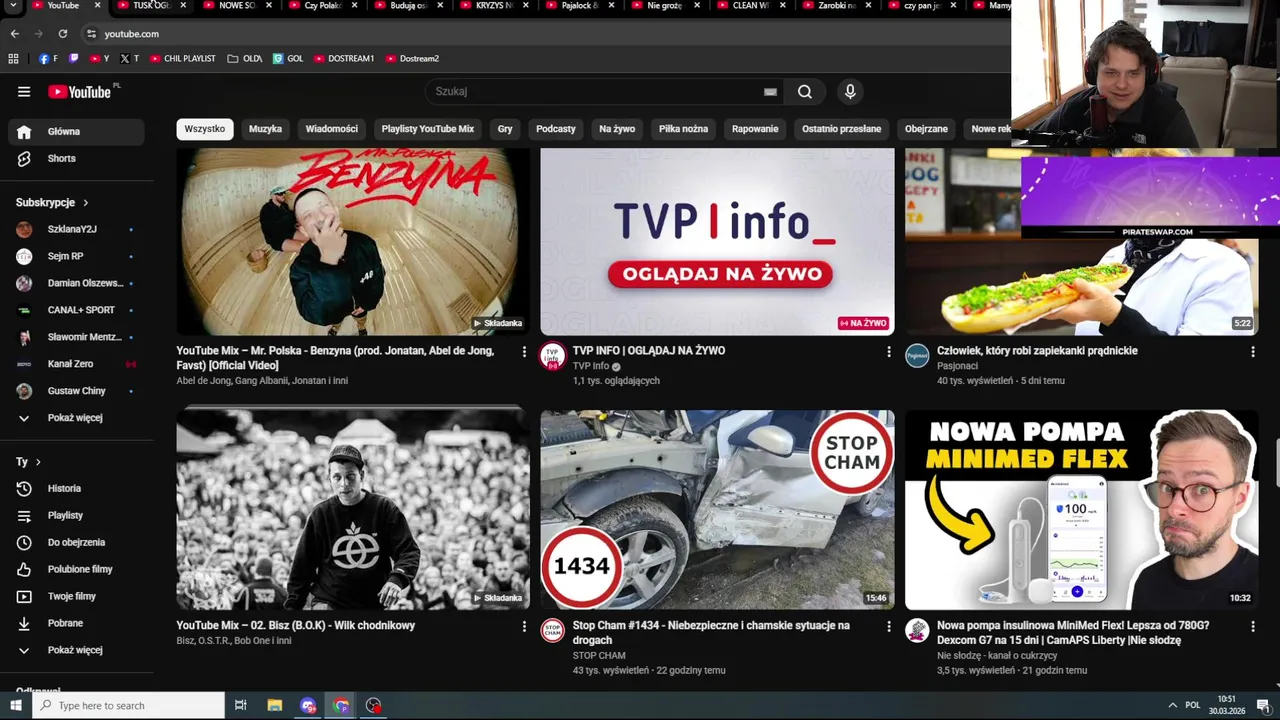1280x720 pixels.
Task: Select Playlisty YouTube Mix chip
Action: pyautogui.click(x=428, y=129)
